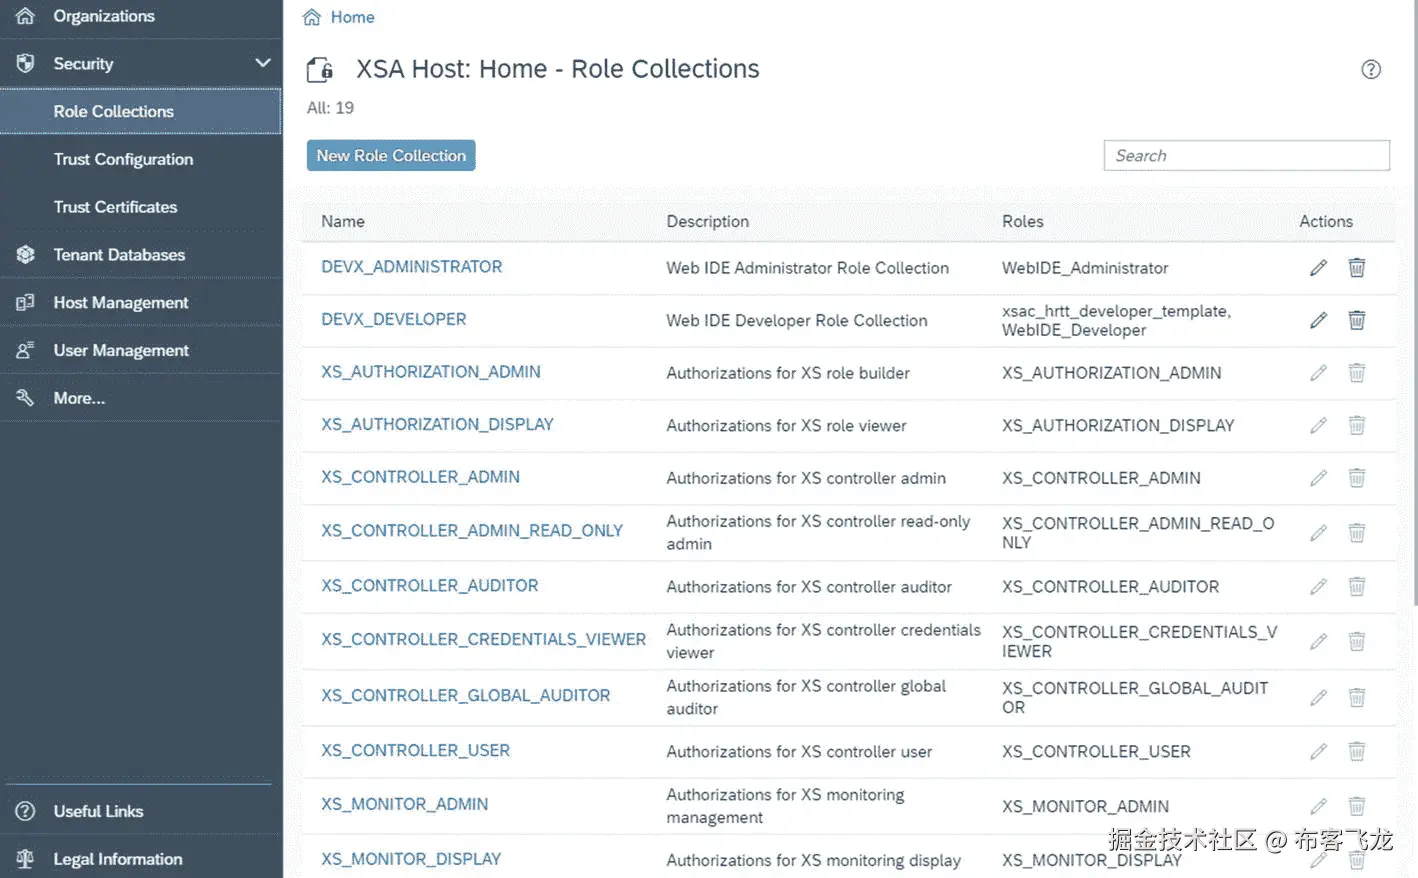1418x878 pixels.
Task: Open XS_AUTHORIZATION_ADMIN role collection
Action: click(x=431, y=372)
